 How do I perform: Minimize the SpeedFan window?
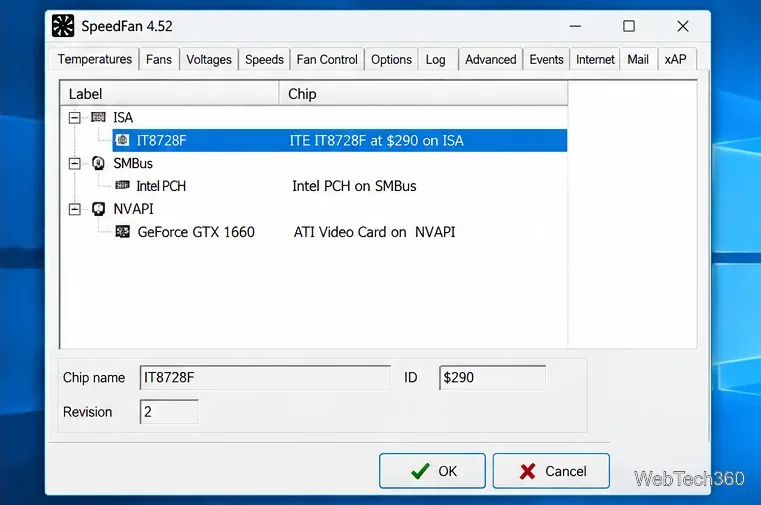coord(575,26)
